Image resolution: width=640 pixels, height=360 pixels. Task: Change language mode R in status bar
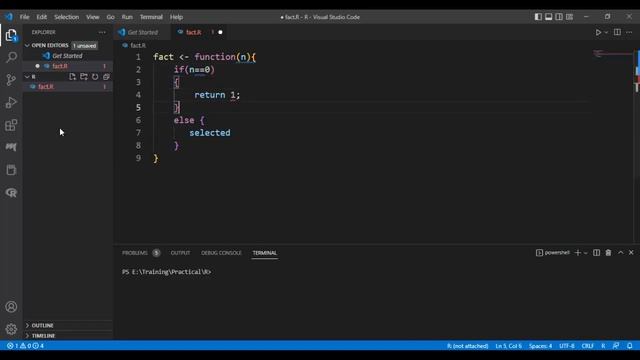(x=603, y=346)
